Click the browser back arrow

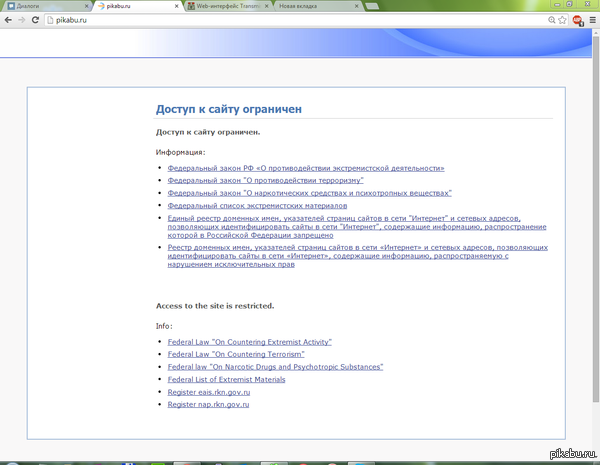click(8, 20)
